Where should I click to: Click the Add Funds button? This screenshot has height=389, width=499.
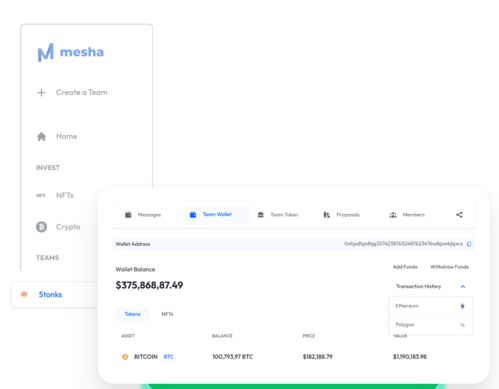click(x=405, y=267)
